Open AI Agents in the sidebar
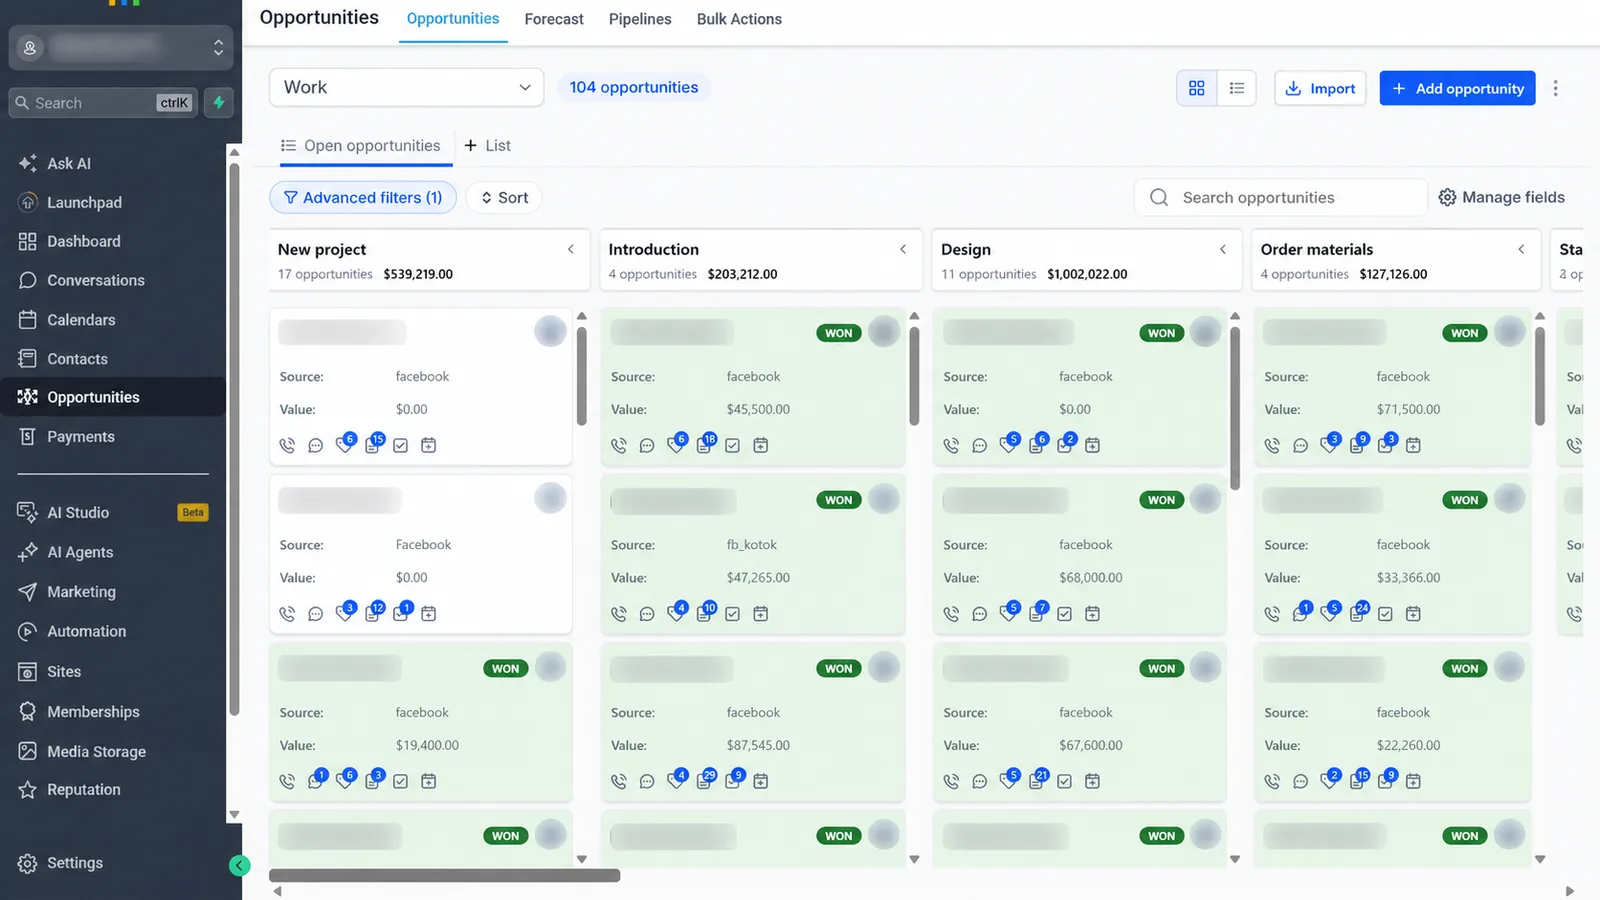This screenshot has height=900, width=1600. click(x=80, y=552)
